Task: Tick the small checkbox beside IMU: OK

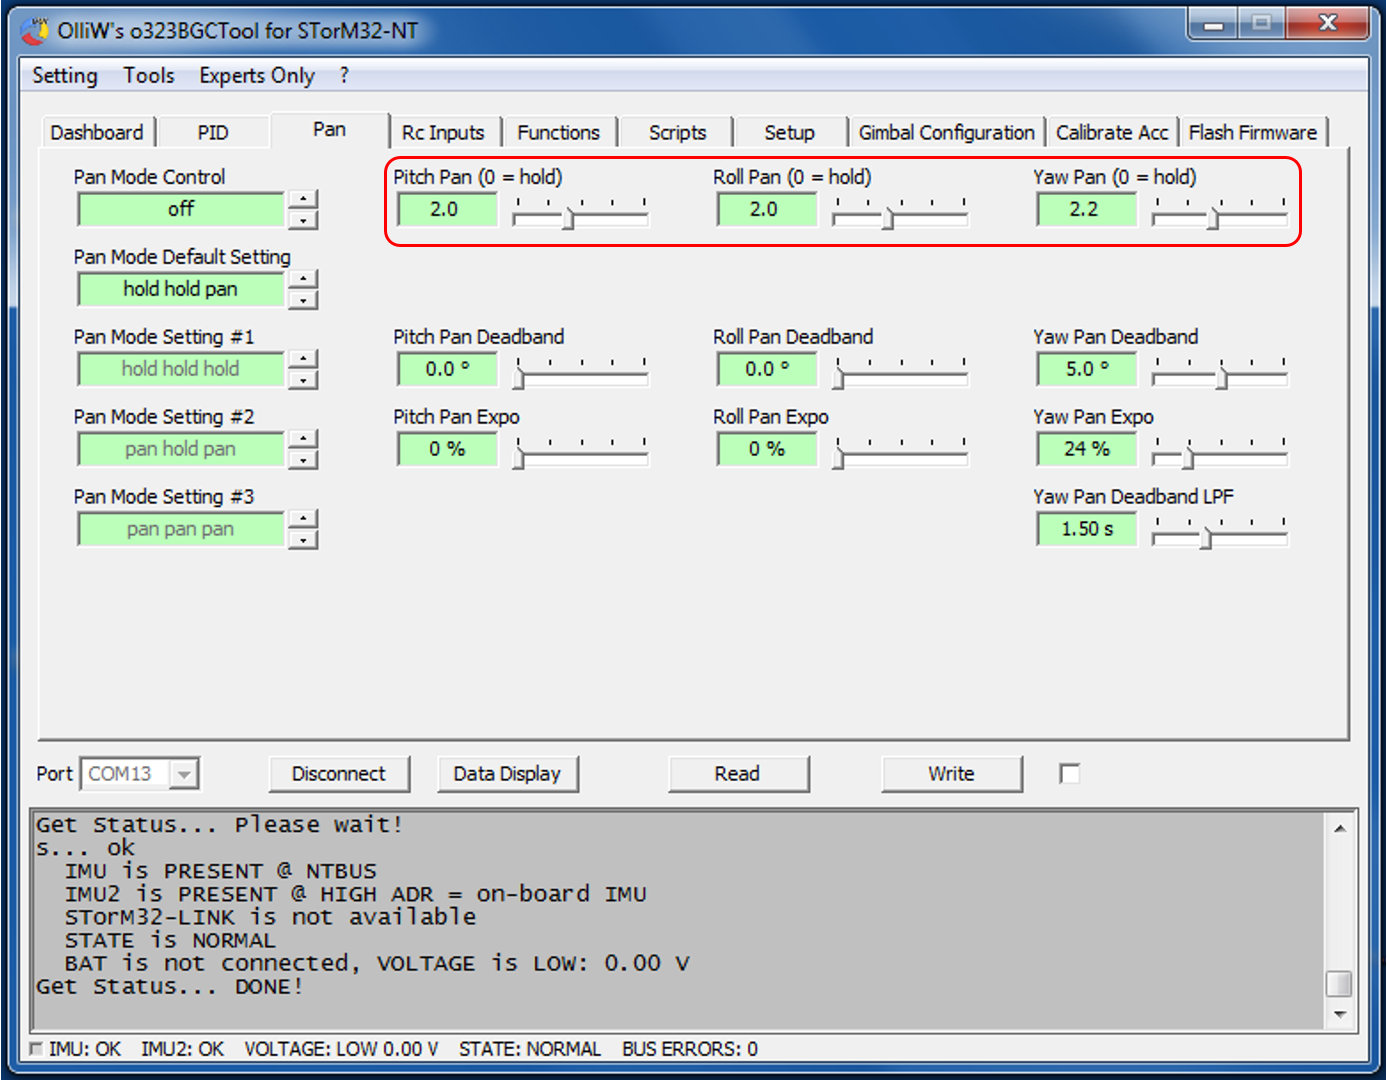Action: [37, 1048]
